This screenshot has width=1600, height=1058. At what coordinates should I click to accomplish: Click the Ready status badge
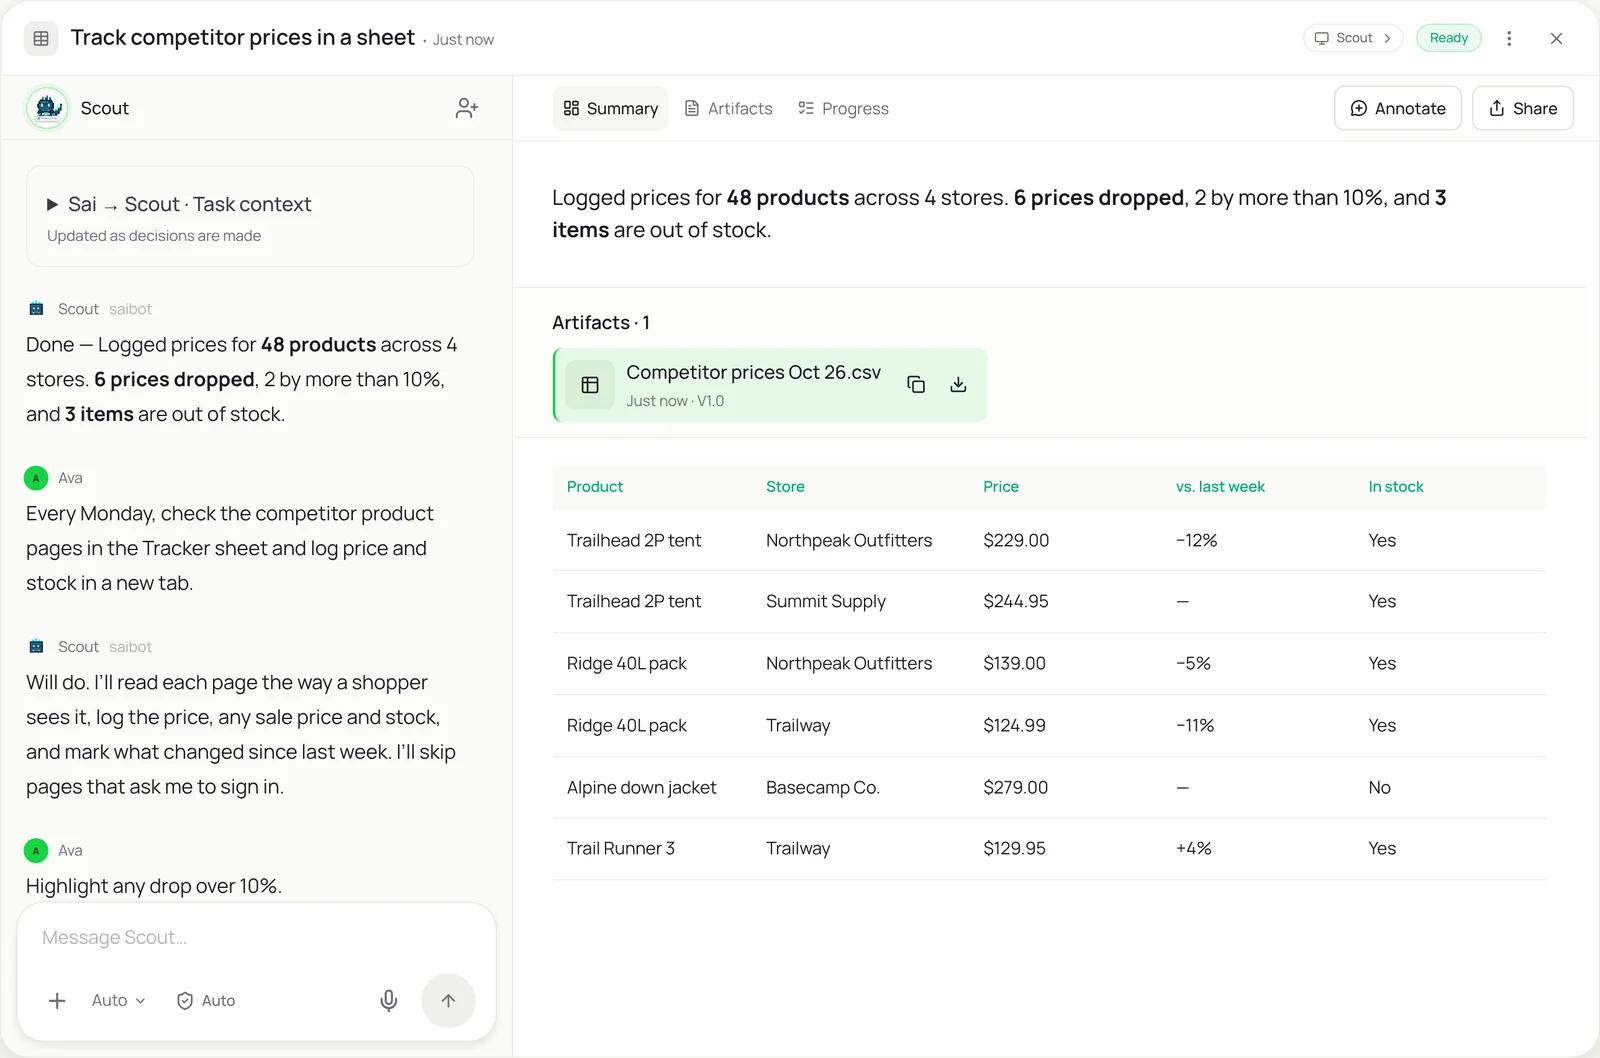tap(1448, 38)
